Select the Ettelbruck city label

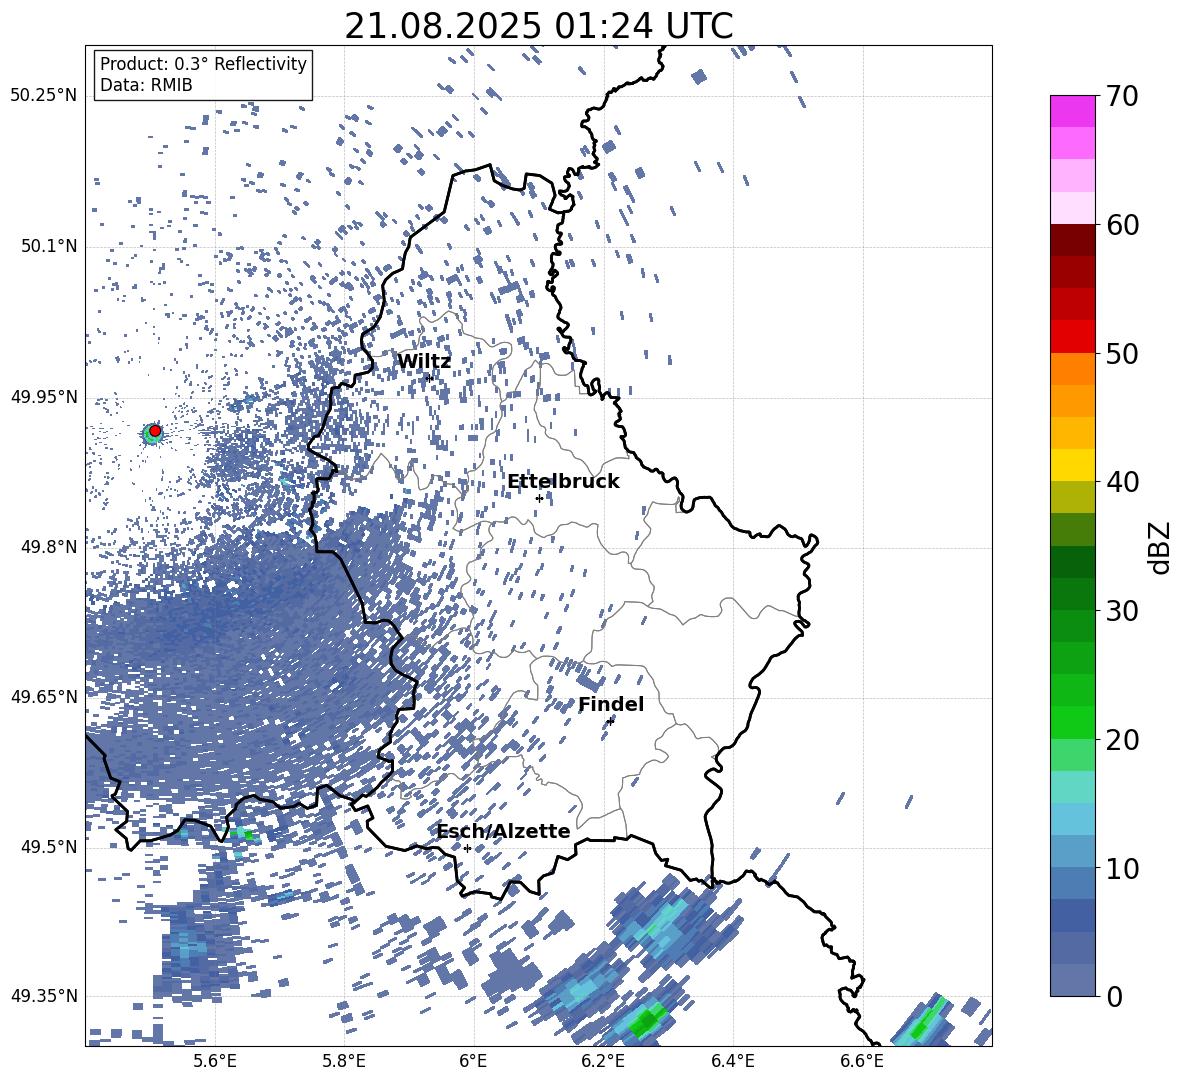point(563,482)
